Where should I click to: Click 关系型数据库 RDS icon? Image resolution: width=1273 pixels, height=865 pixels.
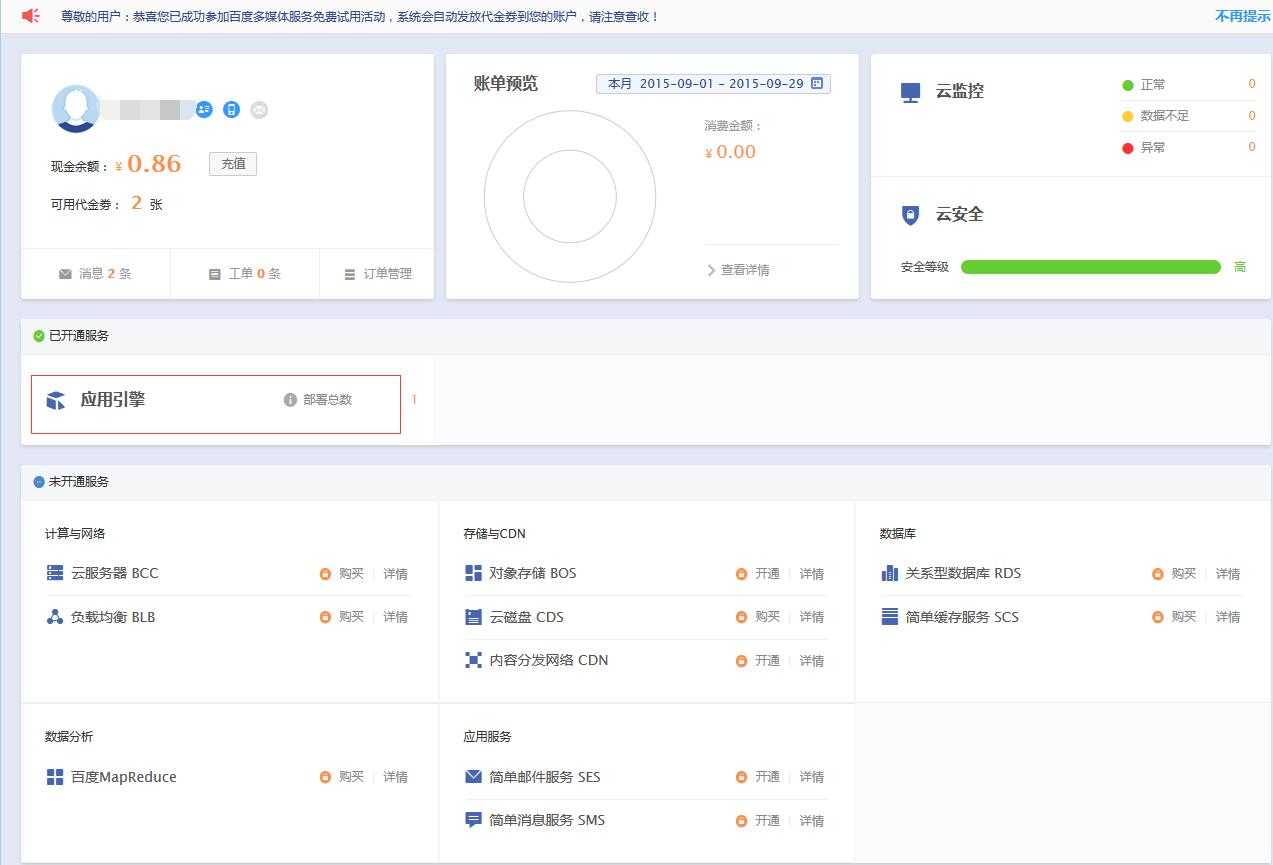pyautogui.click(x=889, y=573)
